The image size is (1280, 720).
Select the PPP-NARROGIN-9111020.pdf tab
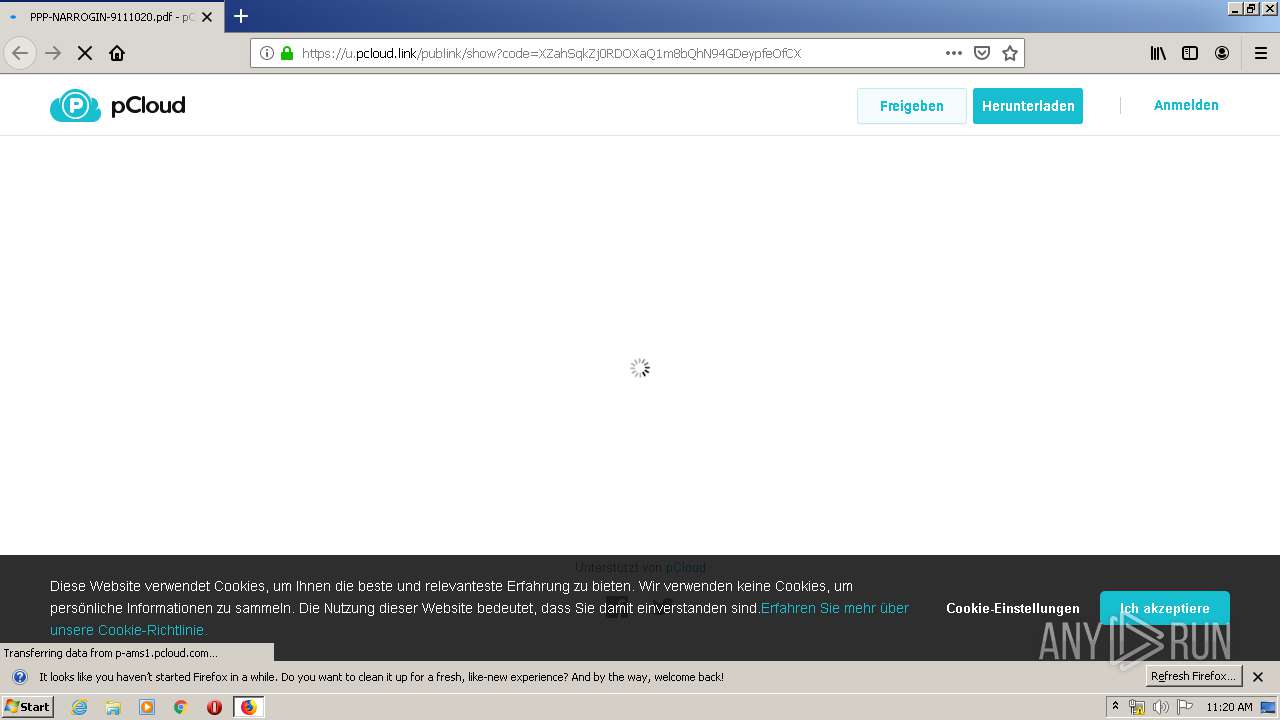tap(112, 17)
